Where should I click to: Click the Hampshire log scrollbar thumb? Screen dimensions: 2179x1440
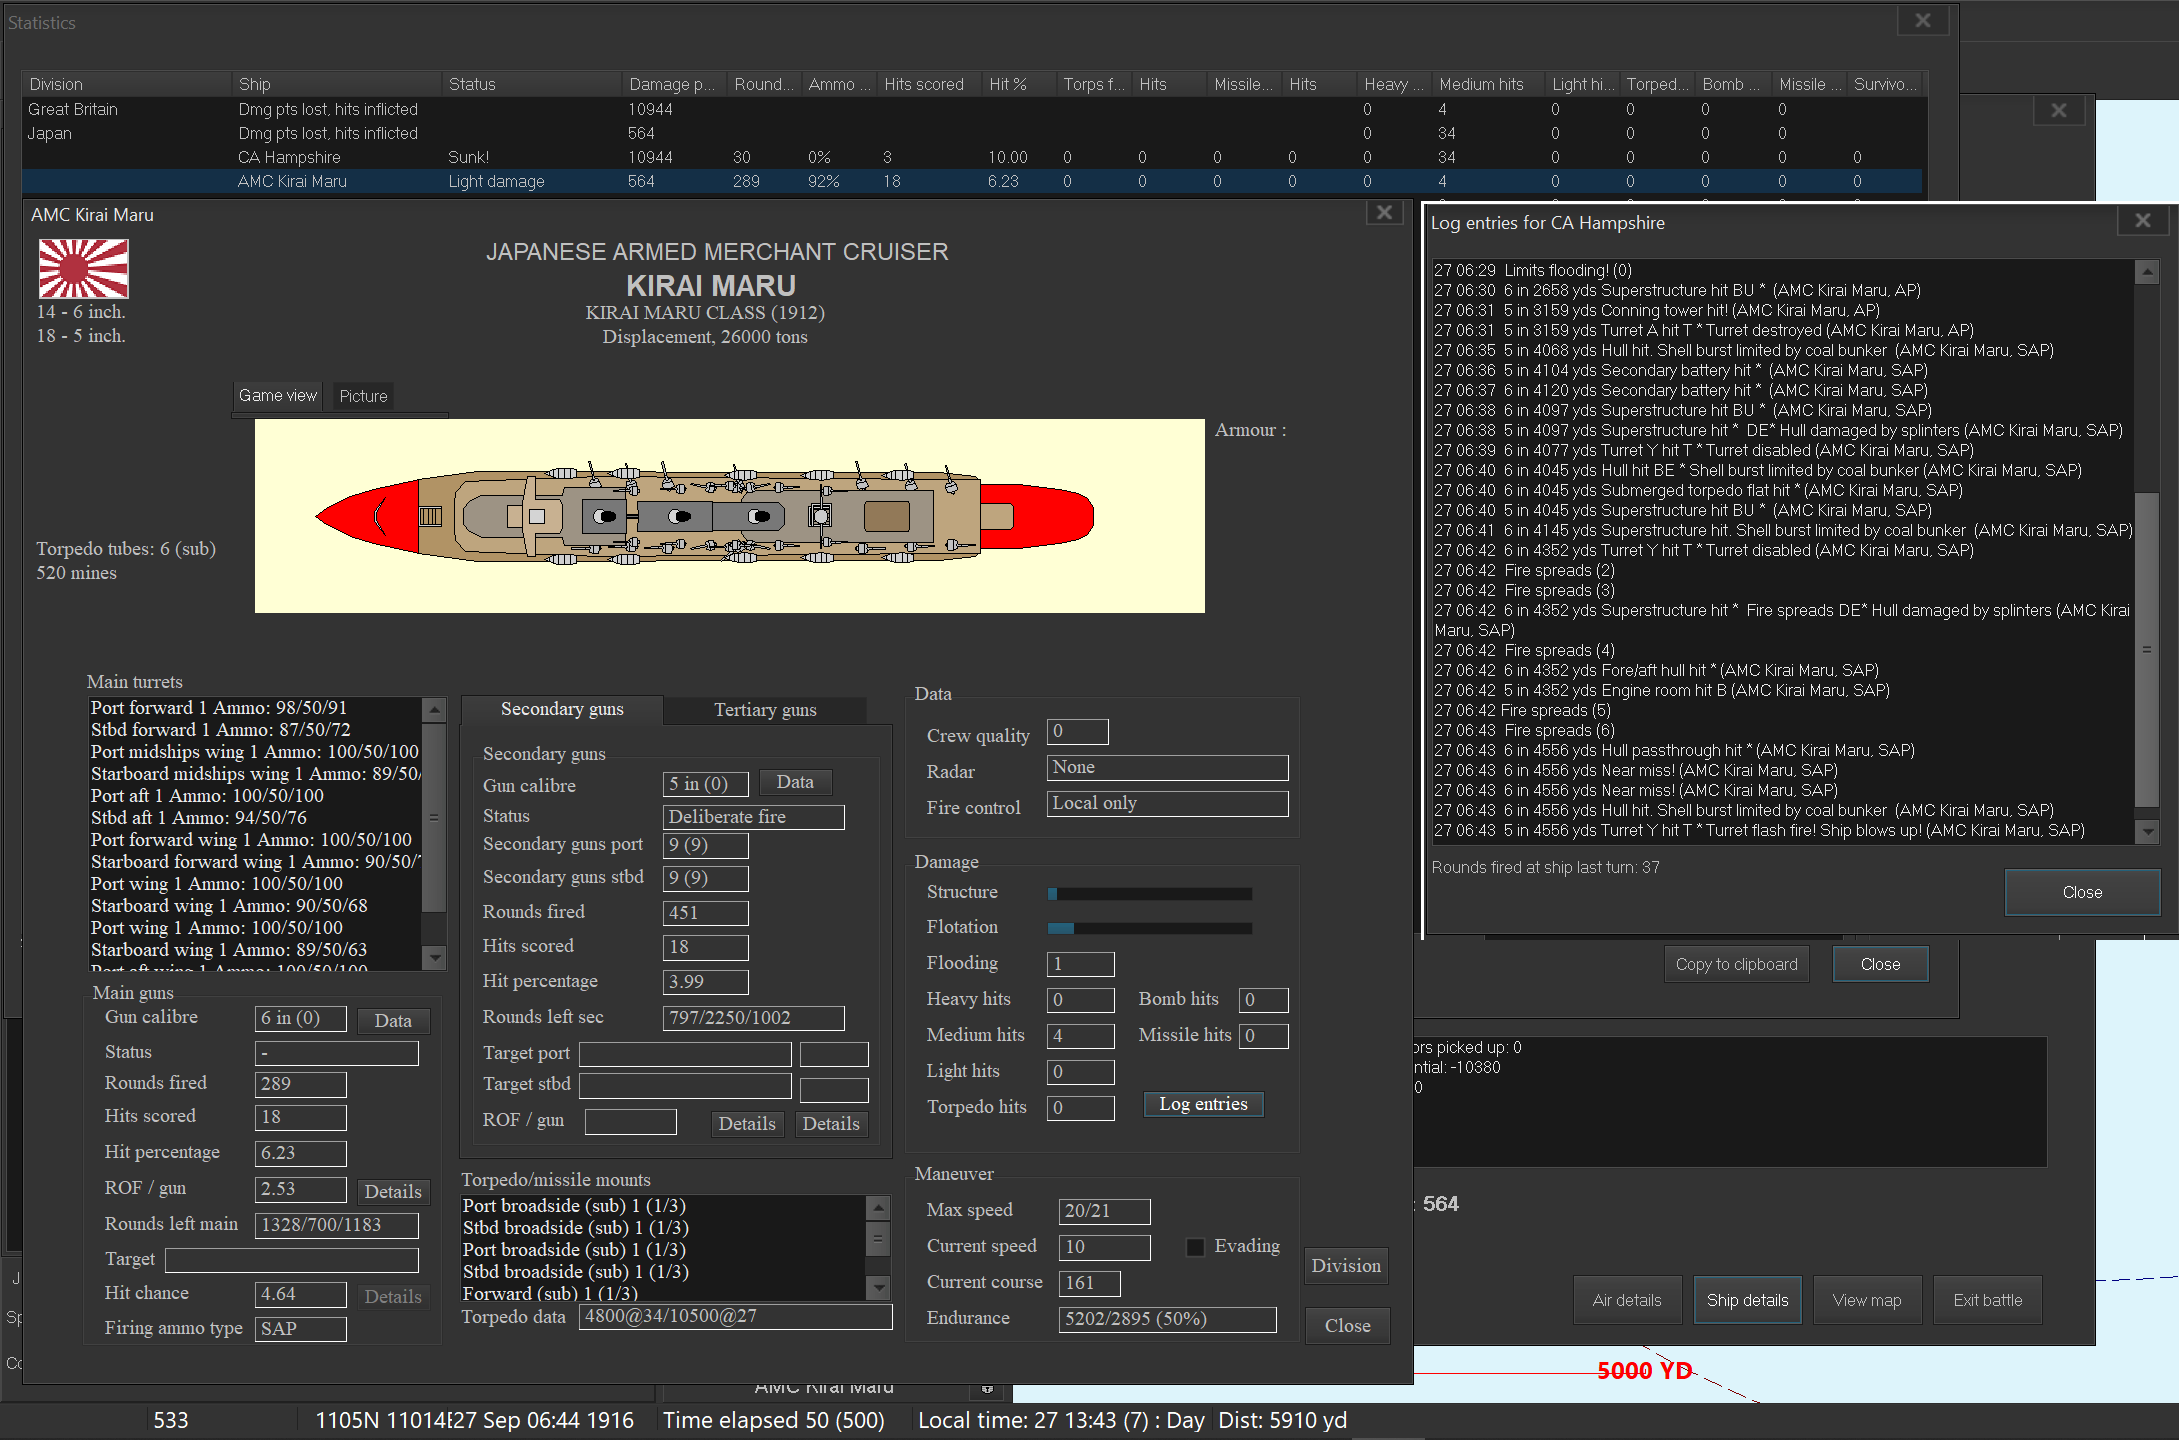tap(2146, 650)
